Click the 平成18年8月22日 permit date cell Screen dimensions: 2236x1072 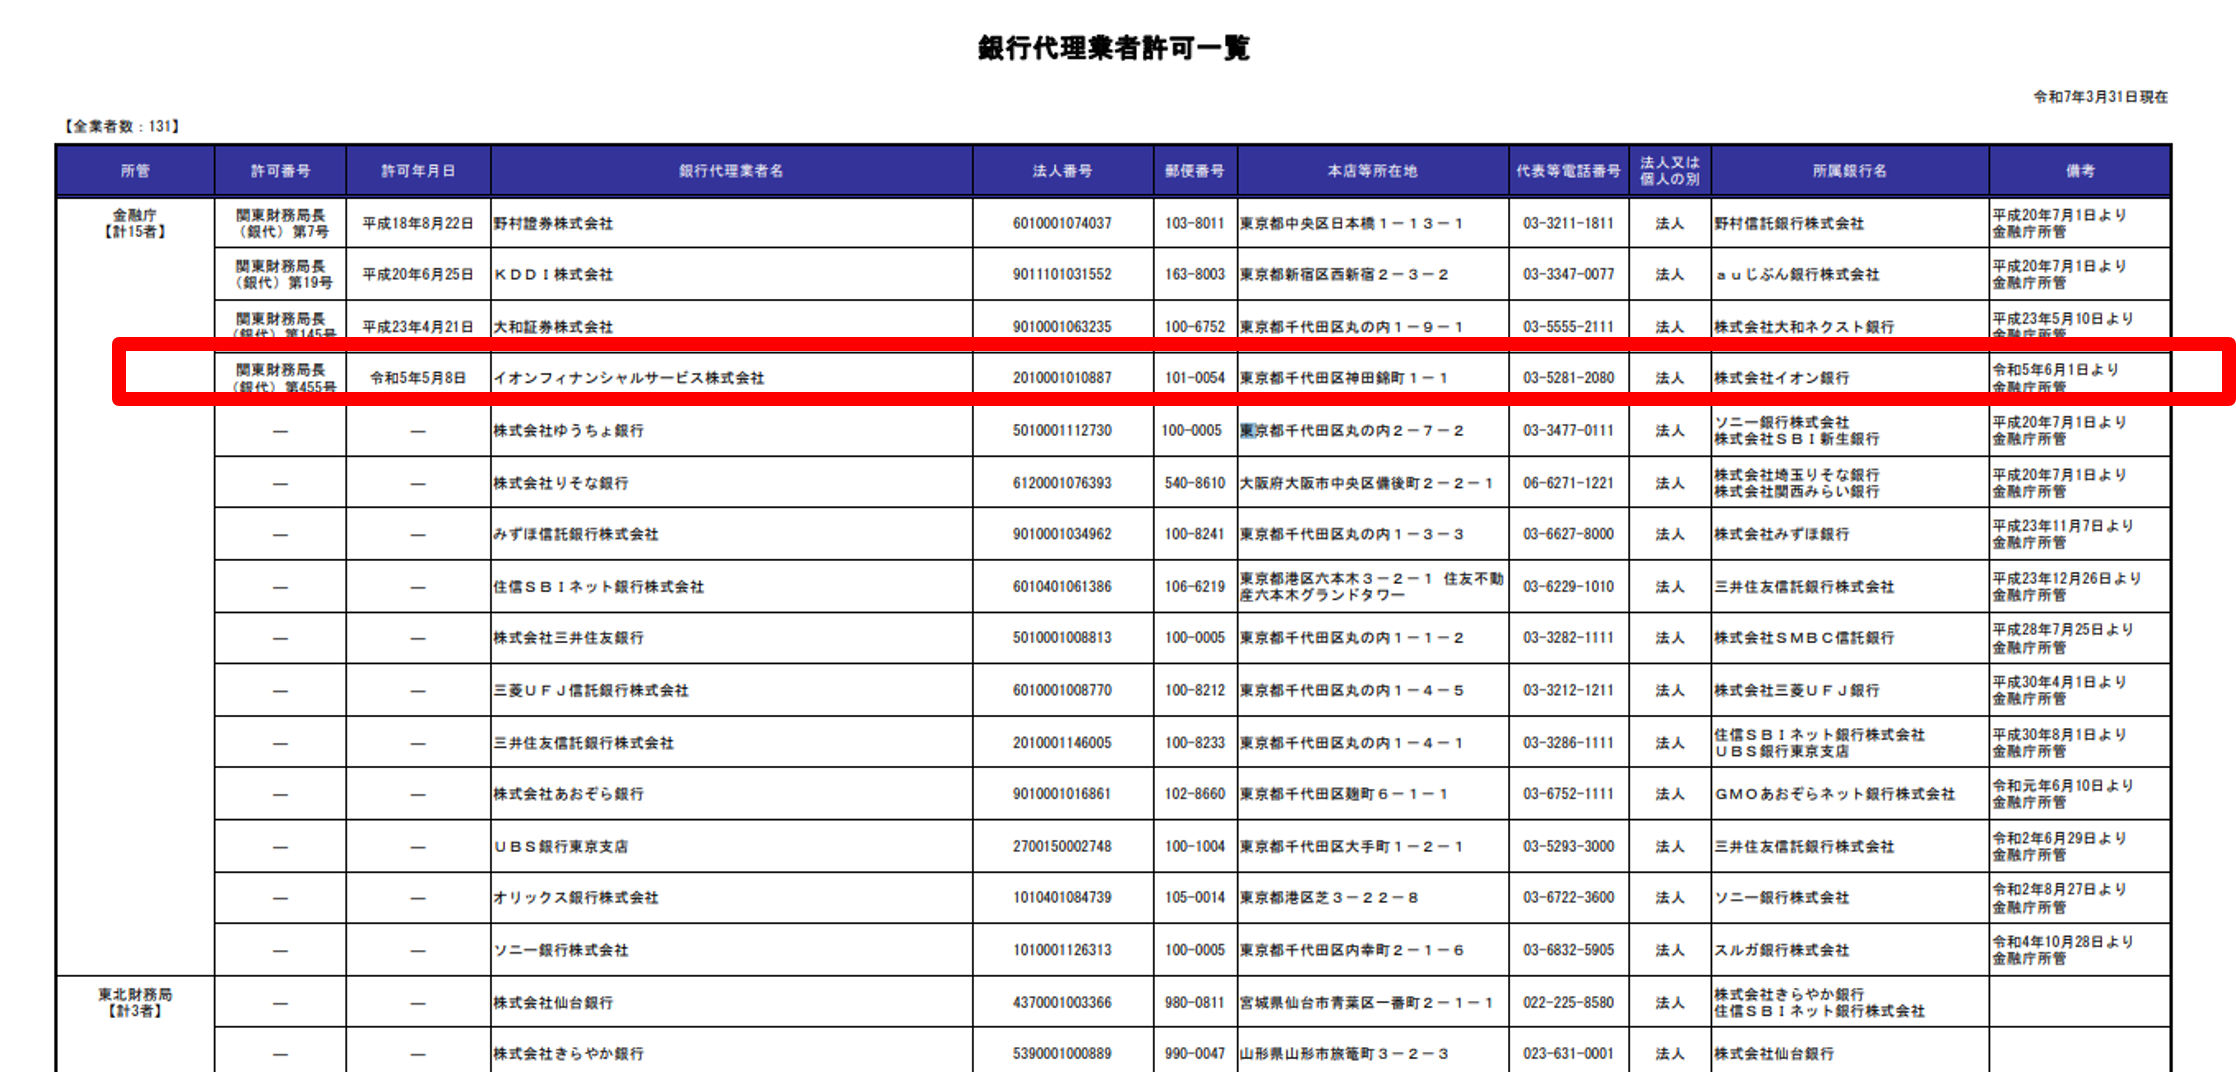(418, 224)
